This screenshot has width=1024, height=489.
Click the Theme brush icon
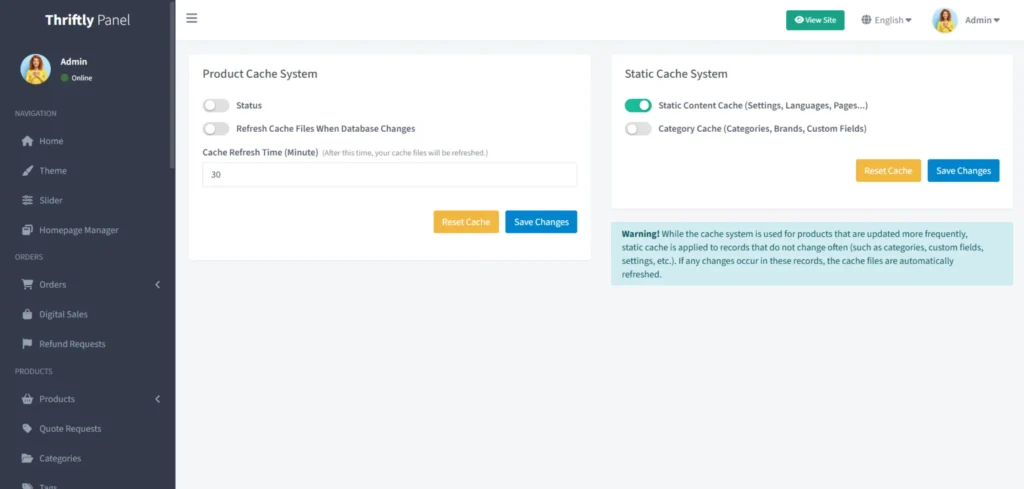coord(28,171)
